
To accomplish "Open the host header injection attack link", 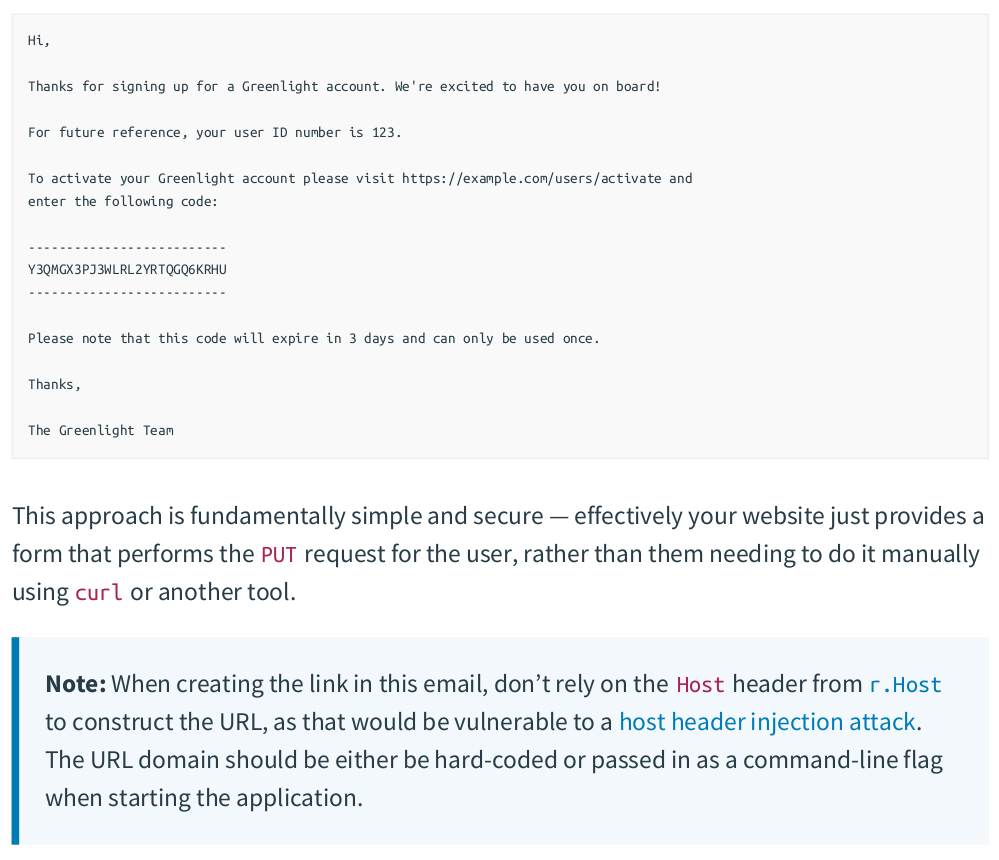I will coord(767,722).
